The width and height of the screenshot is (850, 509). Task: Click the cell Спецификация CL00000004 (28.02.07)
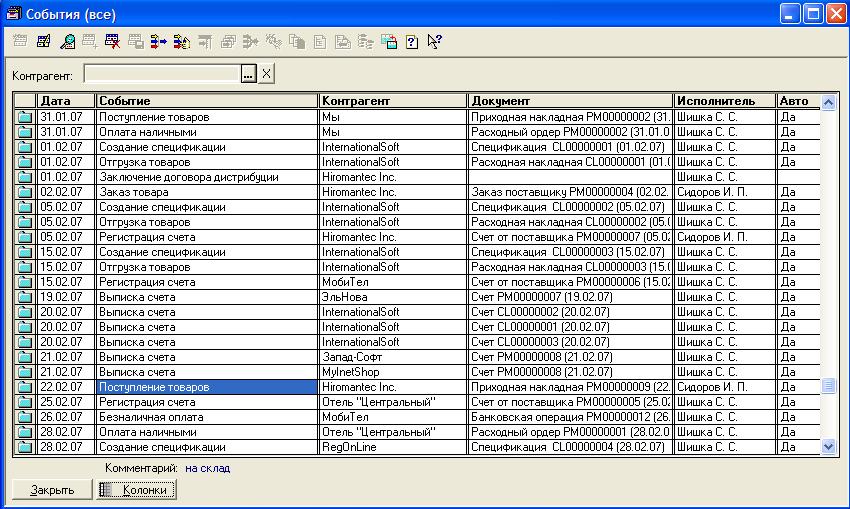coord(570,447)
